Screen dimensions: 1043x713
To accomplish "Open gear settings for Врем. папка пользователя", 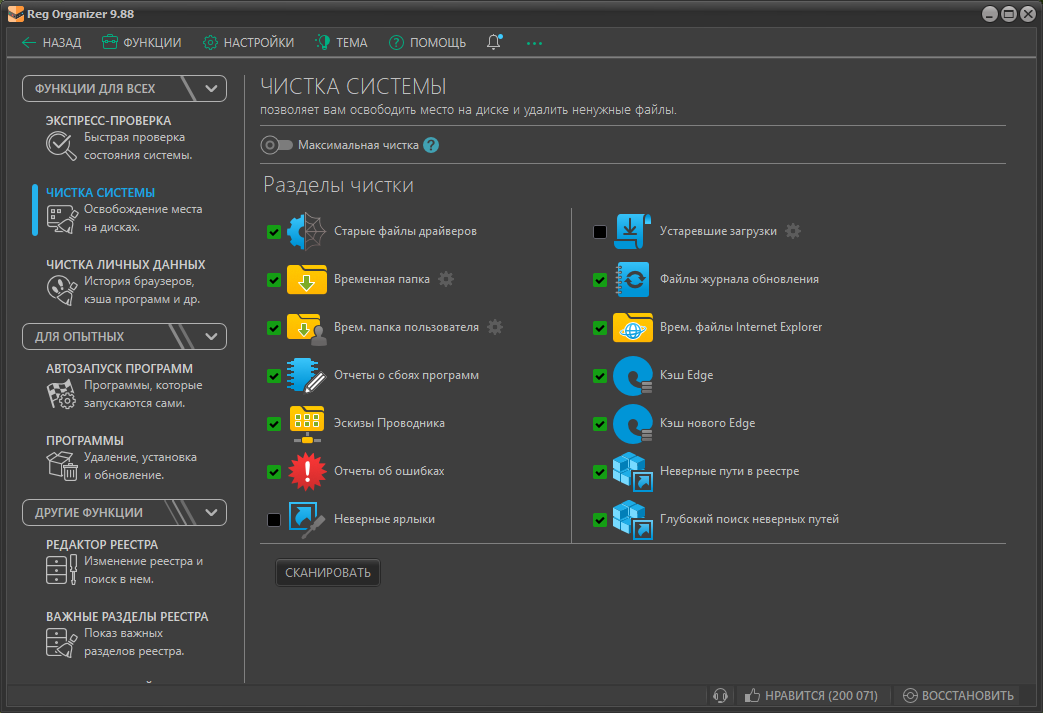I will 494,327.
